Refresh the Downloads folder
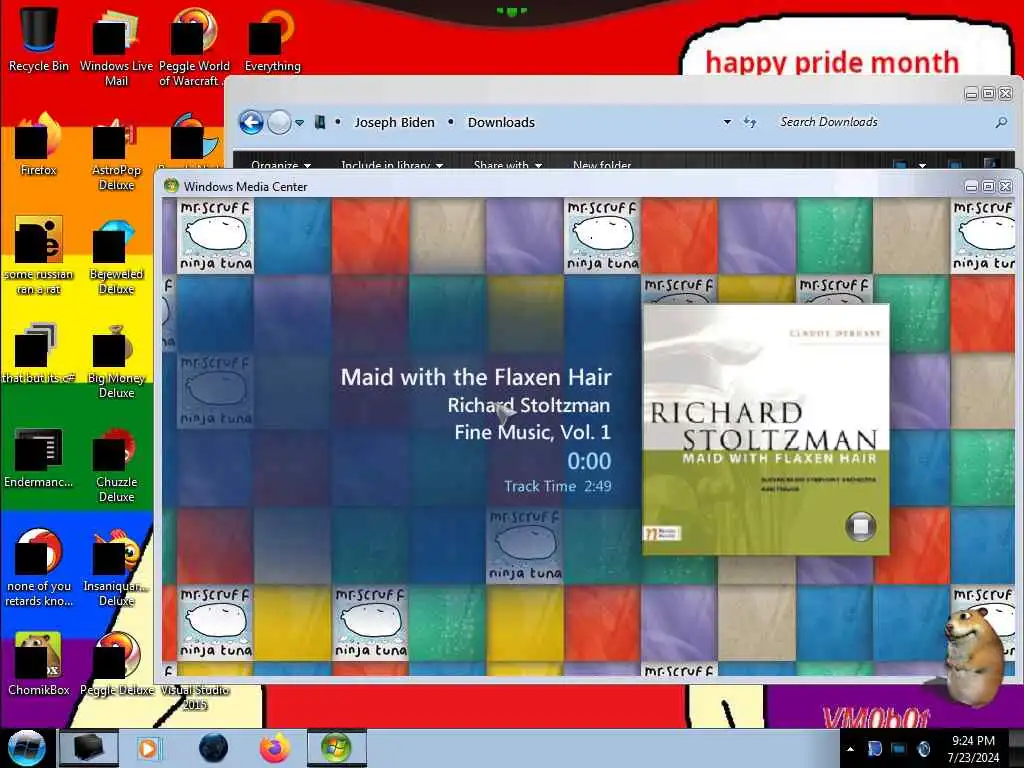 (750, 122)
